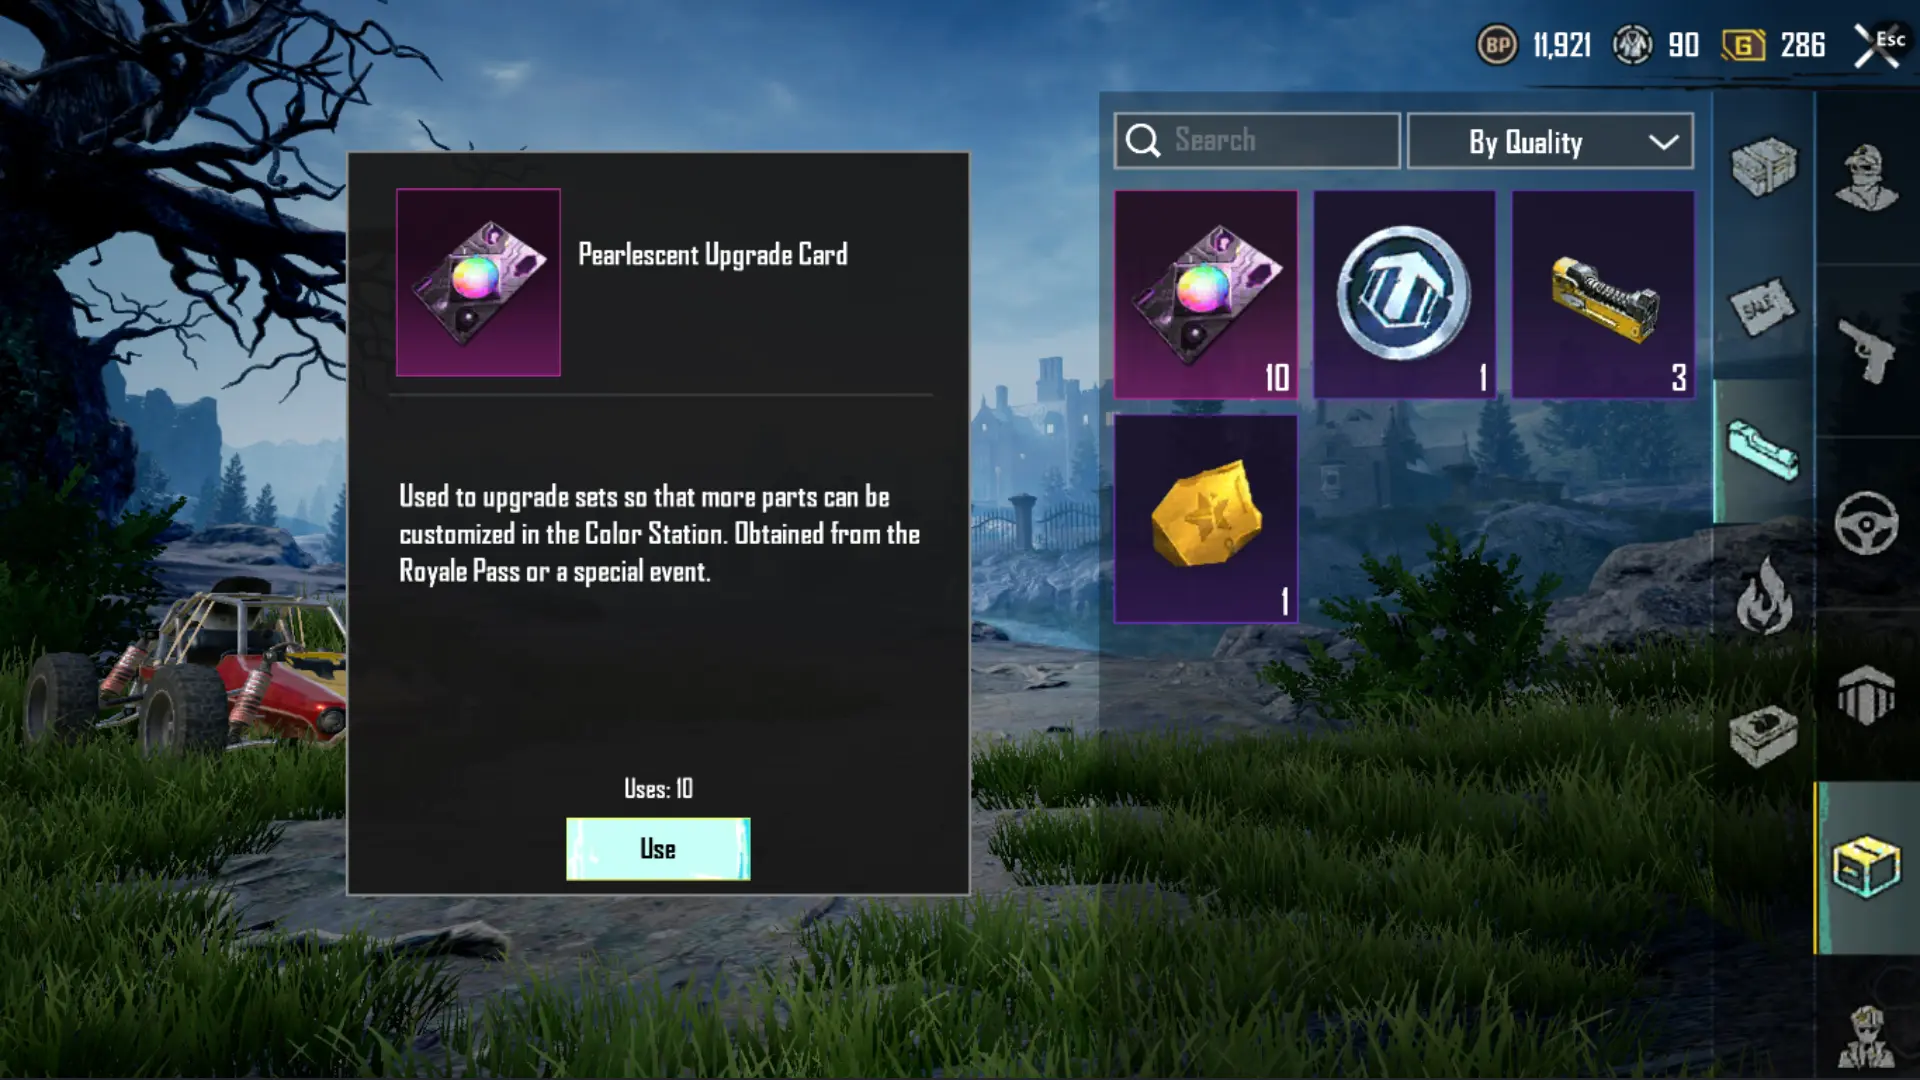This screenshot has height=1080, width=1920.
Task: Click the Search input field
Action: (1257, 141)
